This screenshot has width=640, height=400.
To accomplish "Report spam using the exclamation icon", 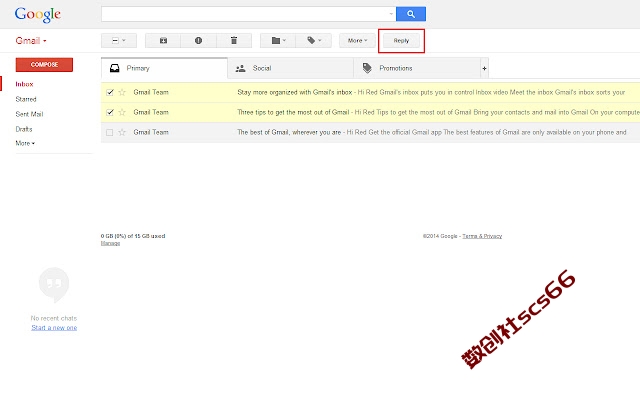I will point(198,40).
